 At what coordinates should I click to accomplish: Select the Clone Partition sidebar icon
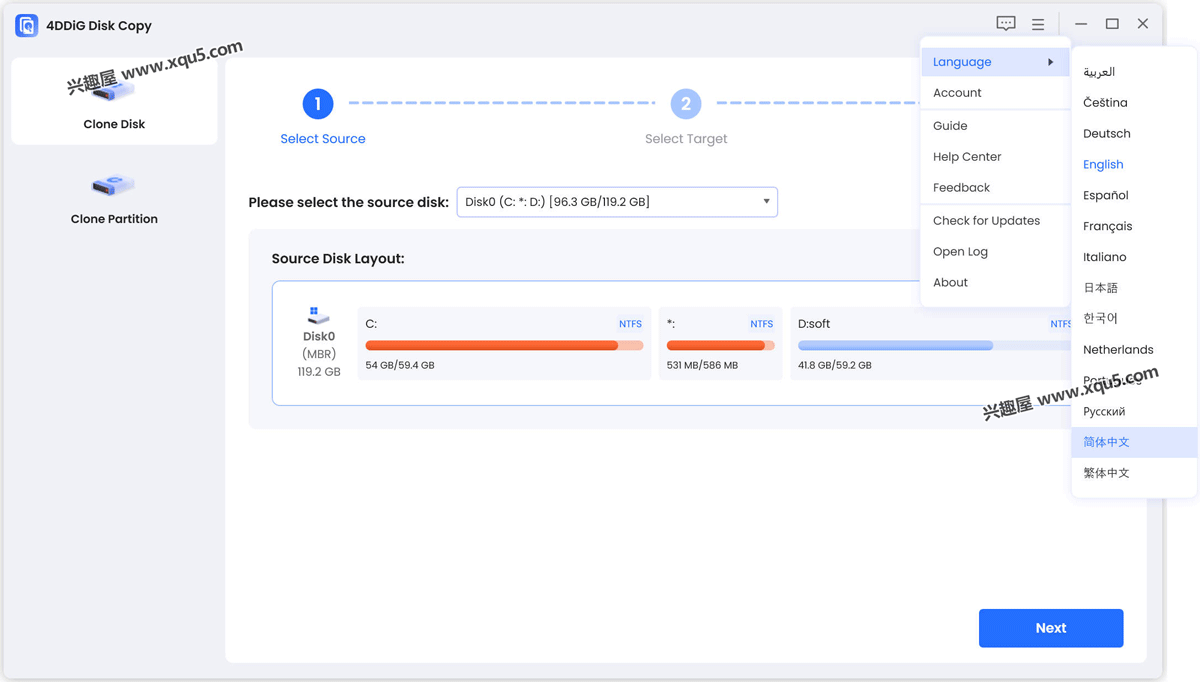(114, 185)
